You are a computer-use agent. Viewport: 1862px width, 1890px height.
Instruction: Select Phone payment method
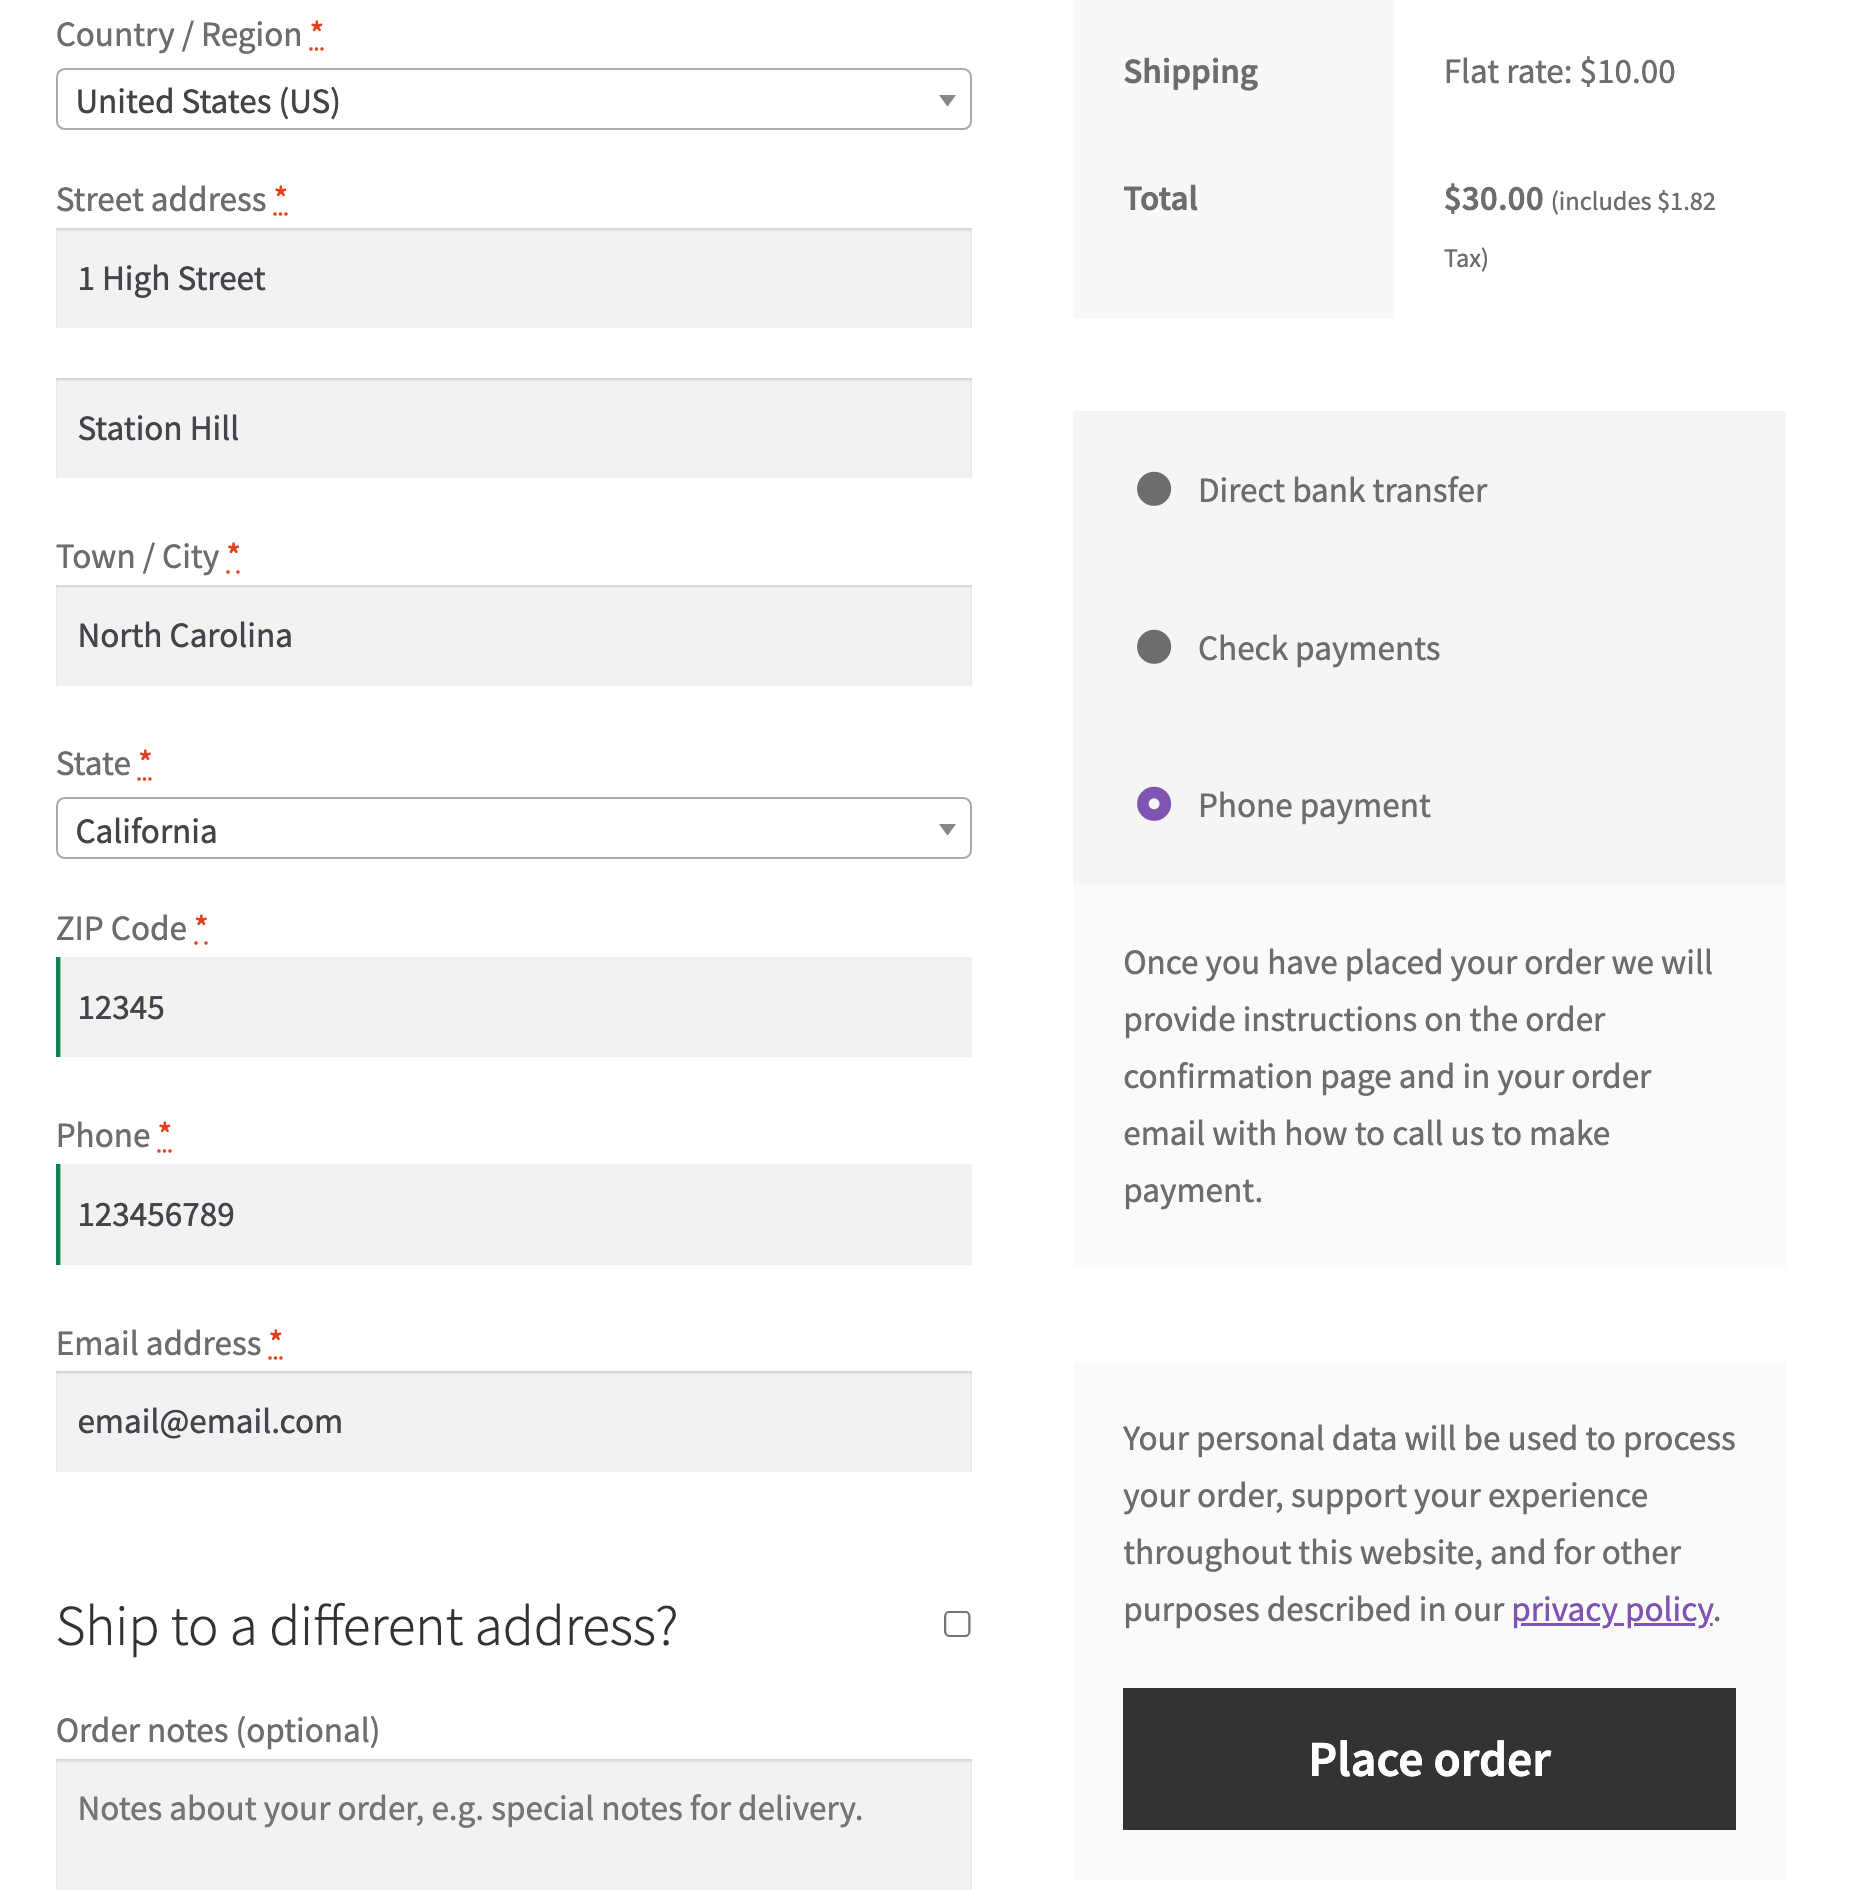[x=1155, y=803]
